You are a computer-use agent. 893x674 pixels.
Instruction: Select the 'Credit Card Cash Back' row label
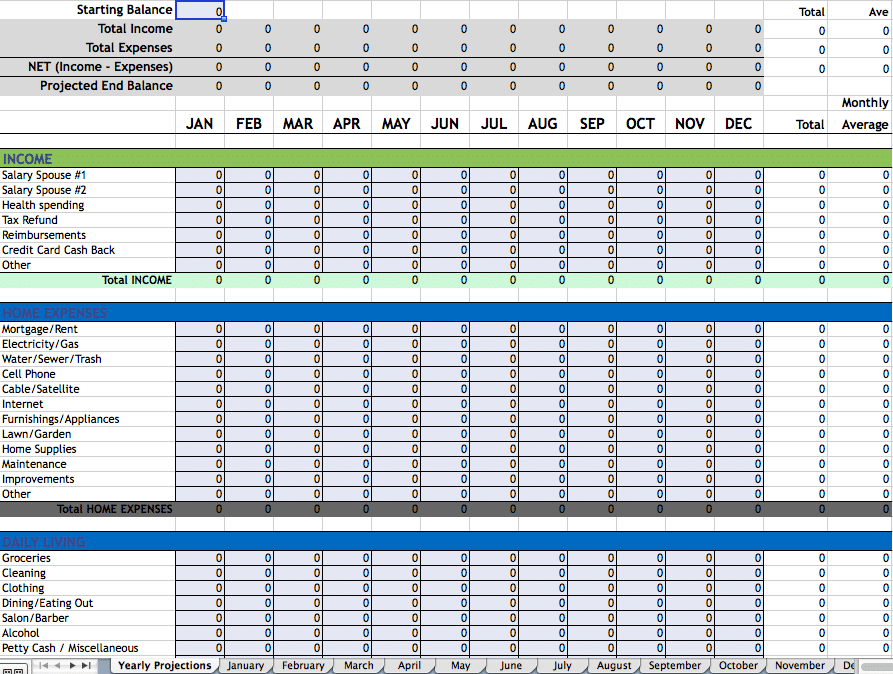88,250
